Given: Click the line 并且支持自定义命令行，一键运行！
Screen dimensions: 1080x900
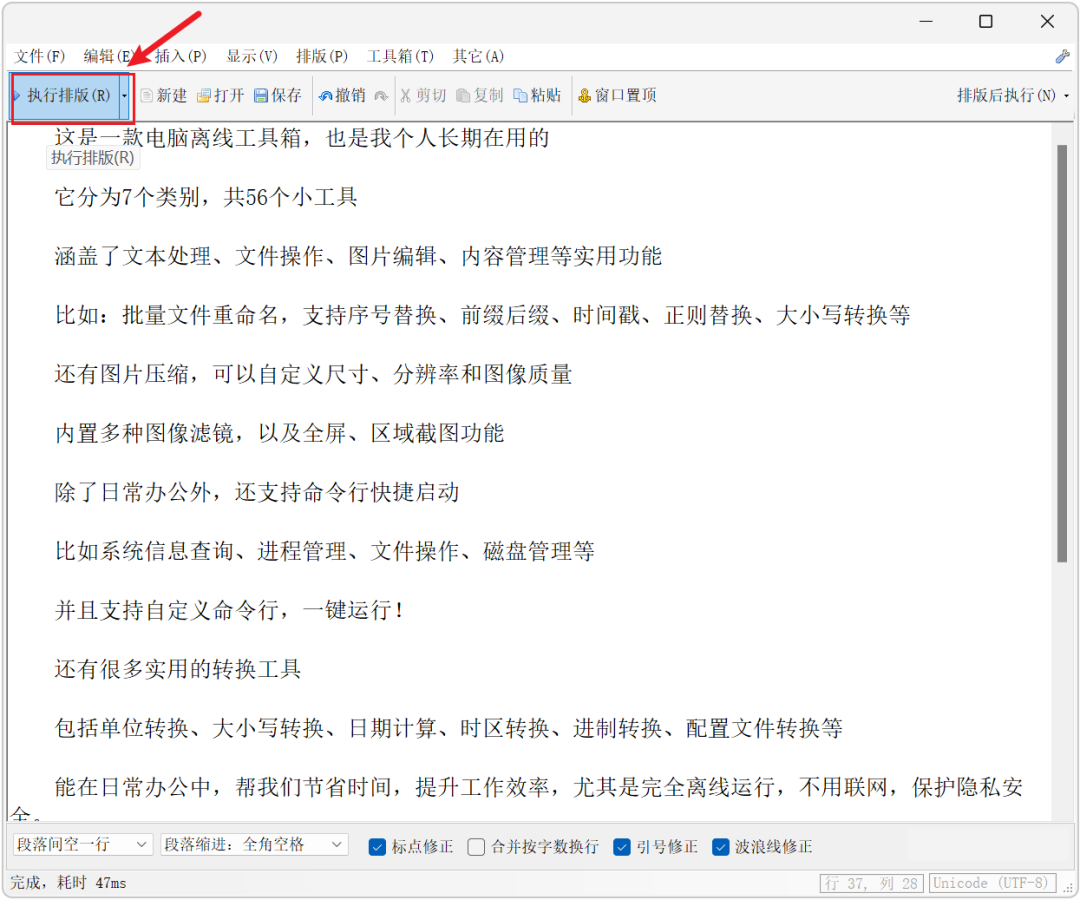Looking at the screenshot, I should [230, 611].
